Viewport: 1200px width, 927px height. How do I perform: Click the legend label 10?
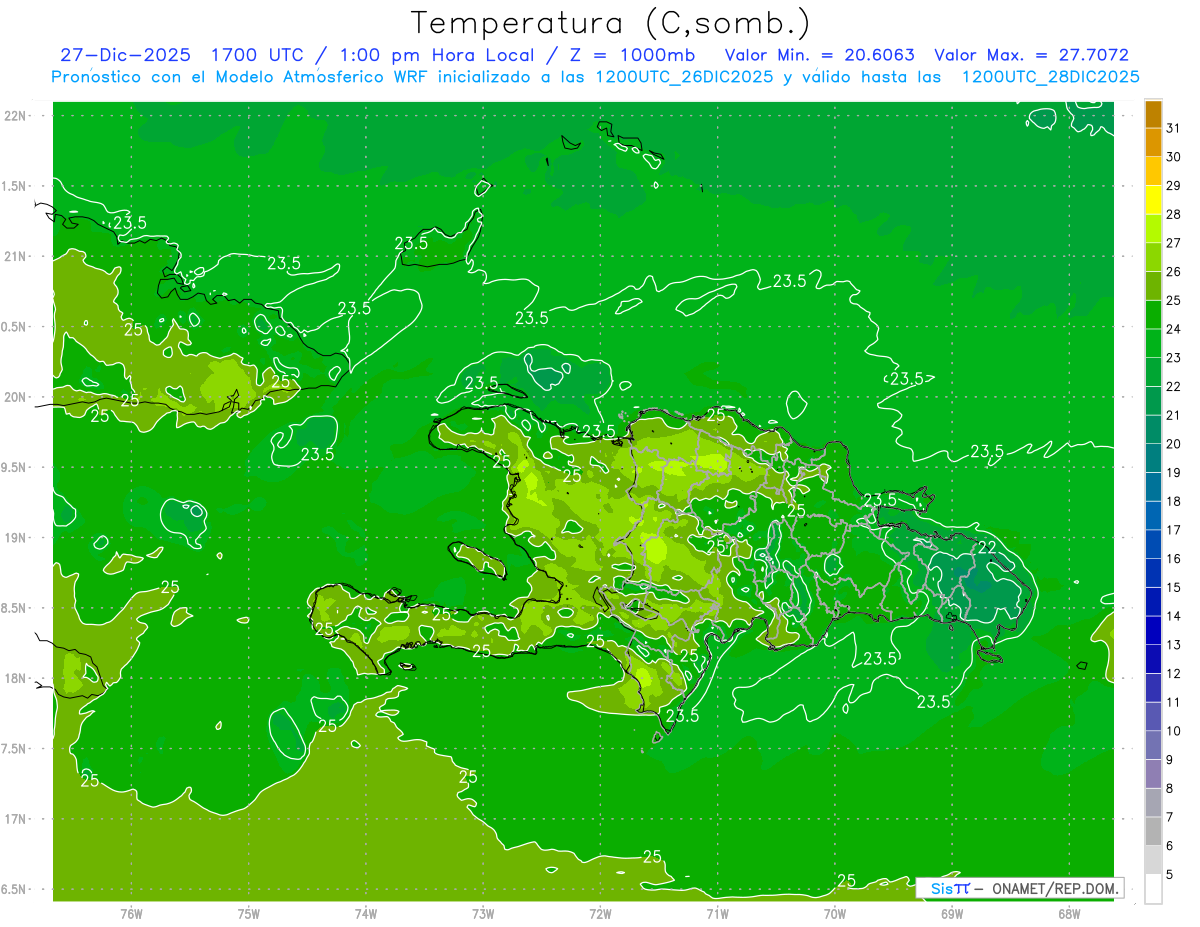point(1173,731)
